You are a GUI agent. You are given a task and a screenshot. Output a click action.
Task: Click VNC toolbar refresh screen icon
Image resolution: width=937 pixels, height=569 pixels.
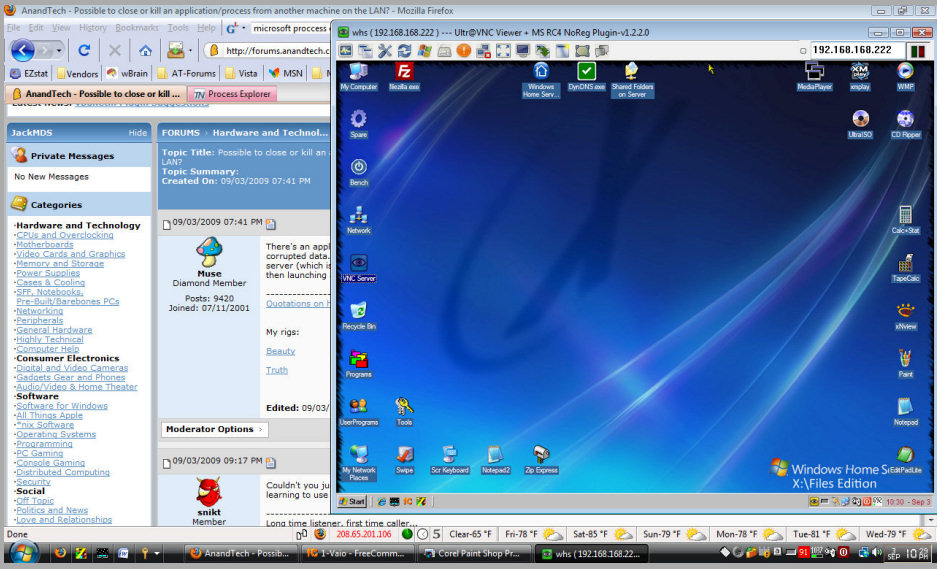[405, 51]
